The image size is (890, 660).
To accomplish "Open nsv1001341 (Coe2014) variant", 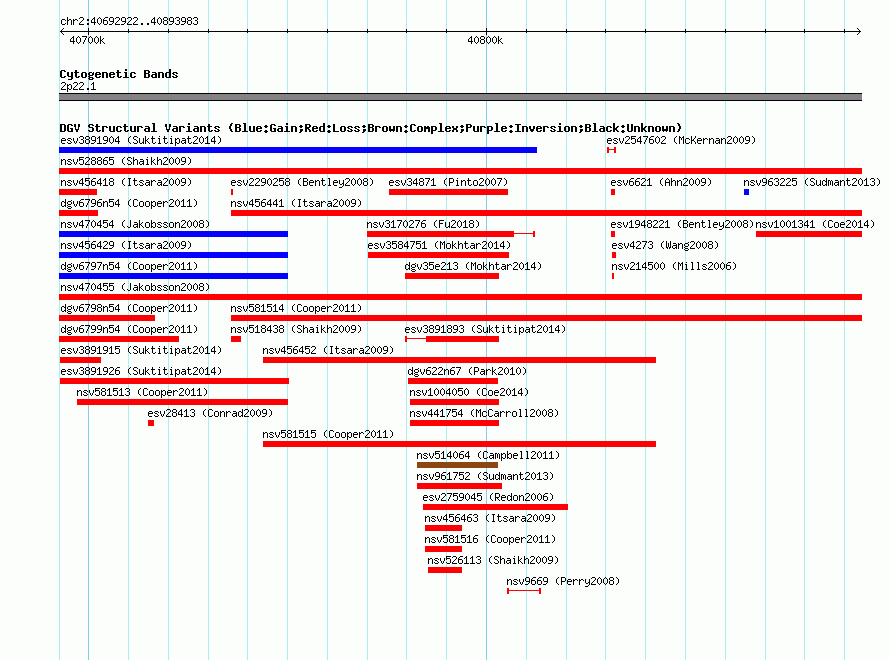I will [815, 224].
